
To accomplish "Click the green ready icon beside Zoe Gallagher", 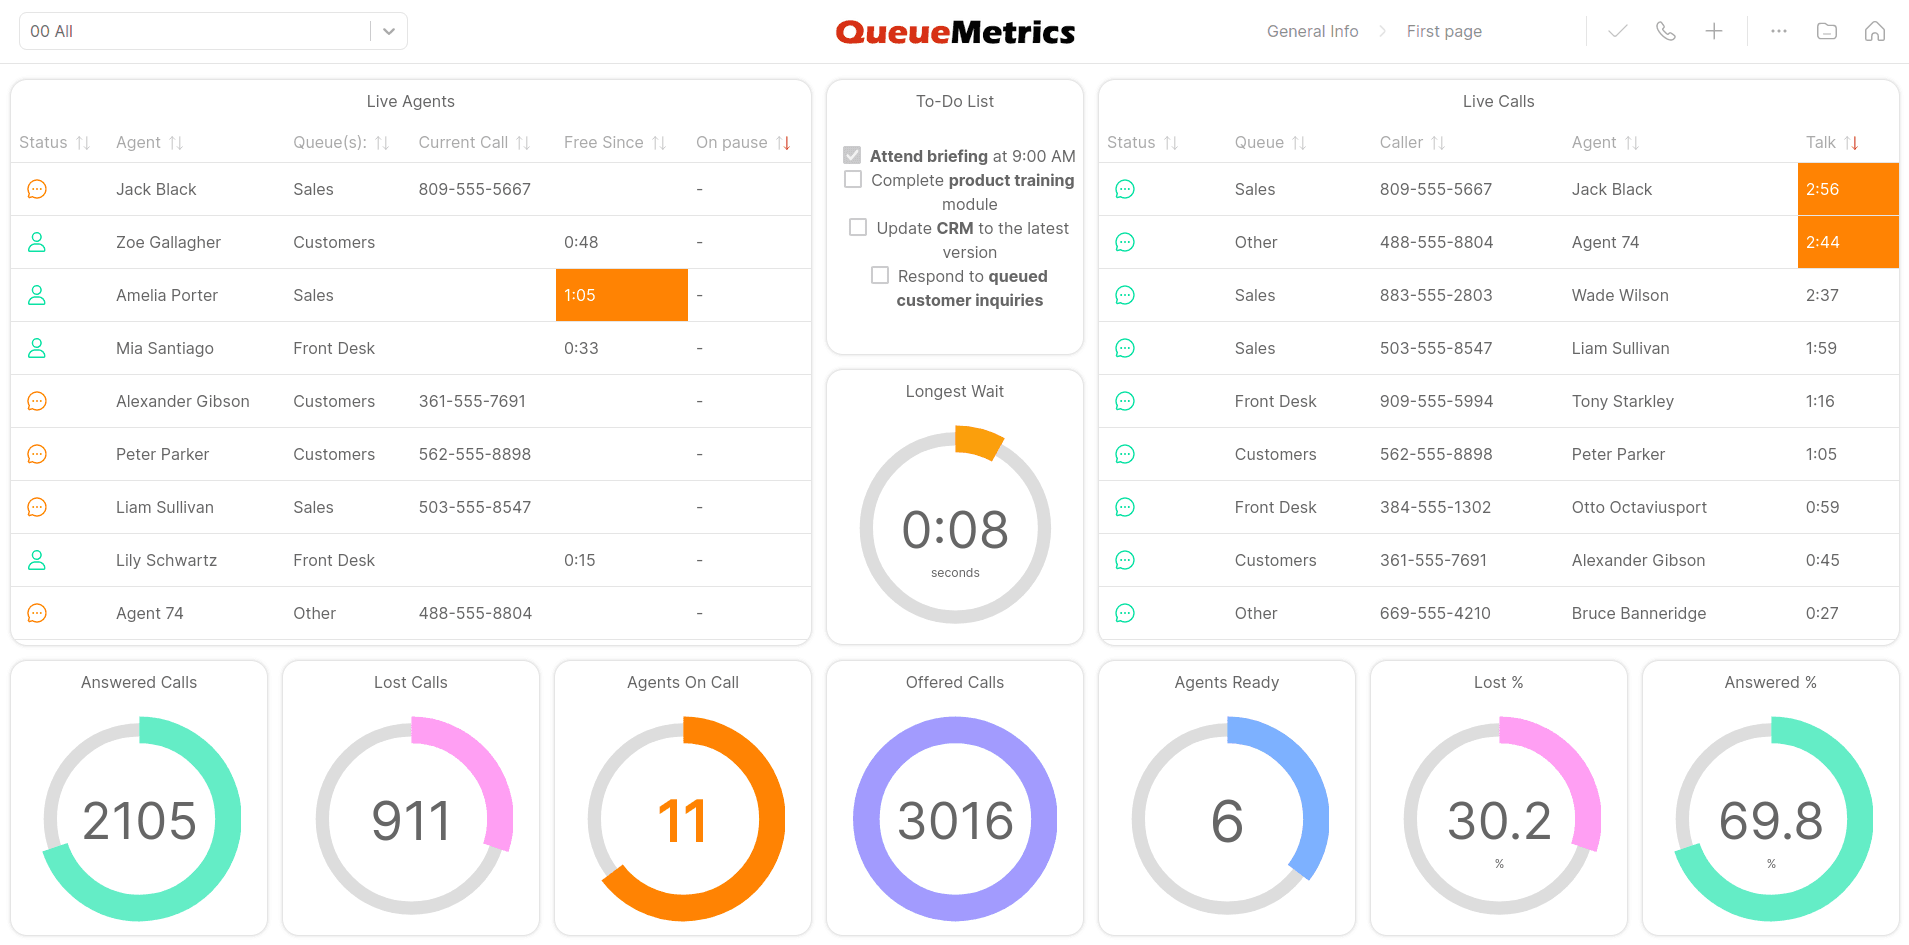I will (x=37, y=241).
